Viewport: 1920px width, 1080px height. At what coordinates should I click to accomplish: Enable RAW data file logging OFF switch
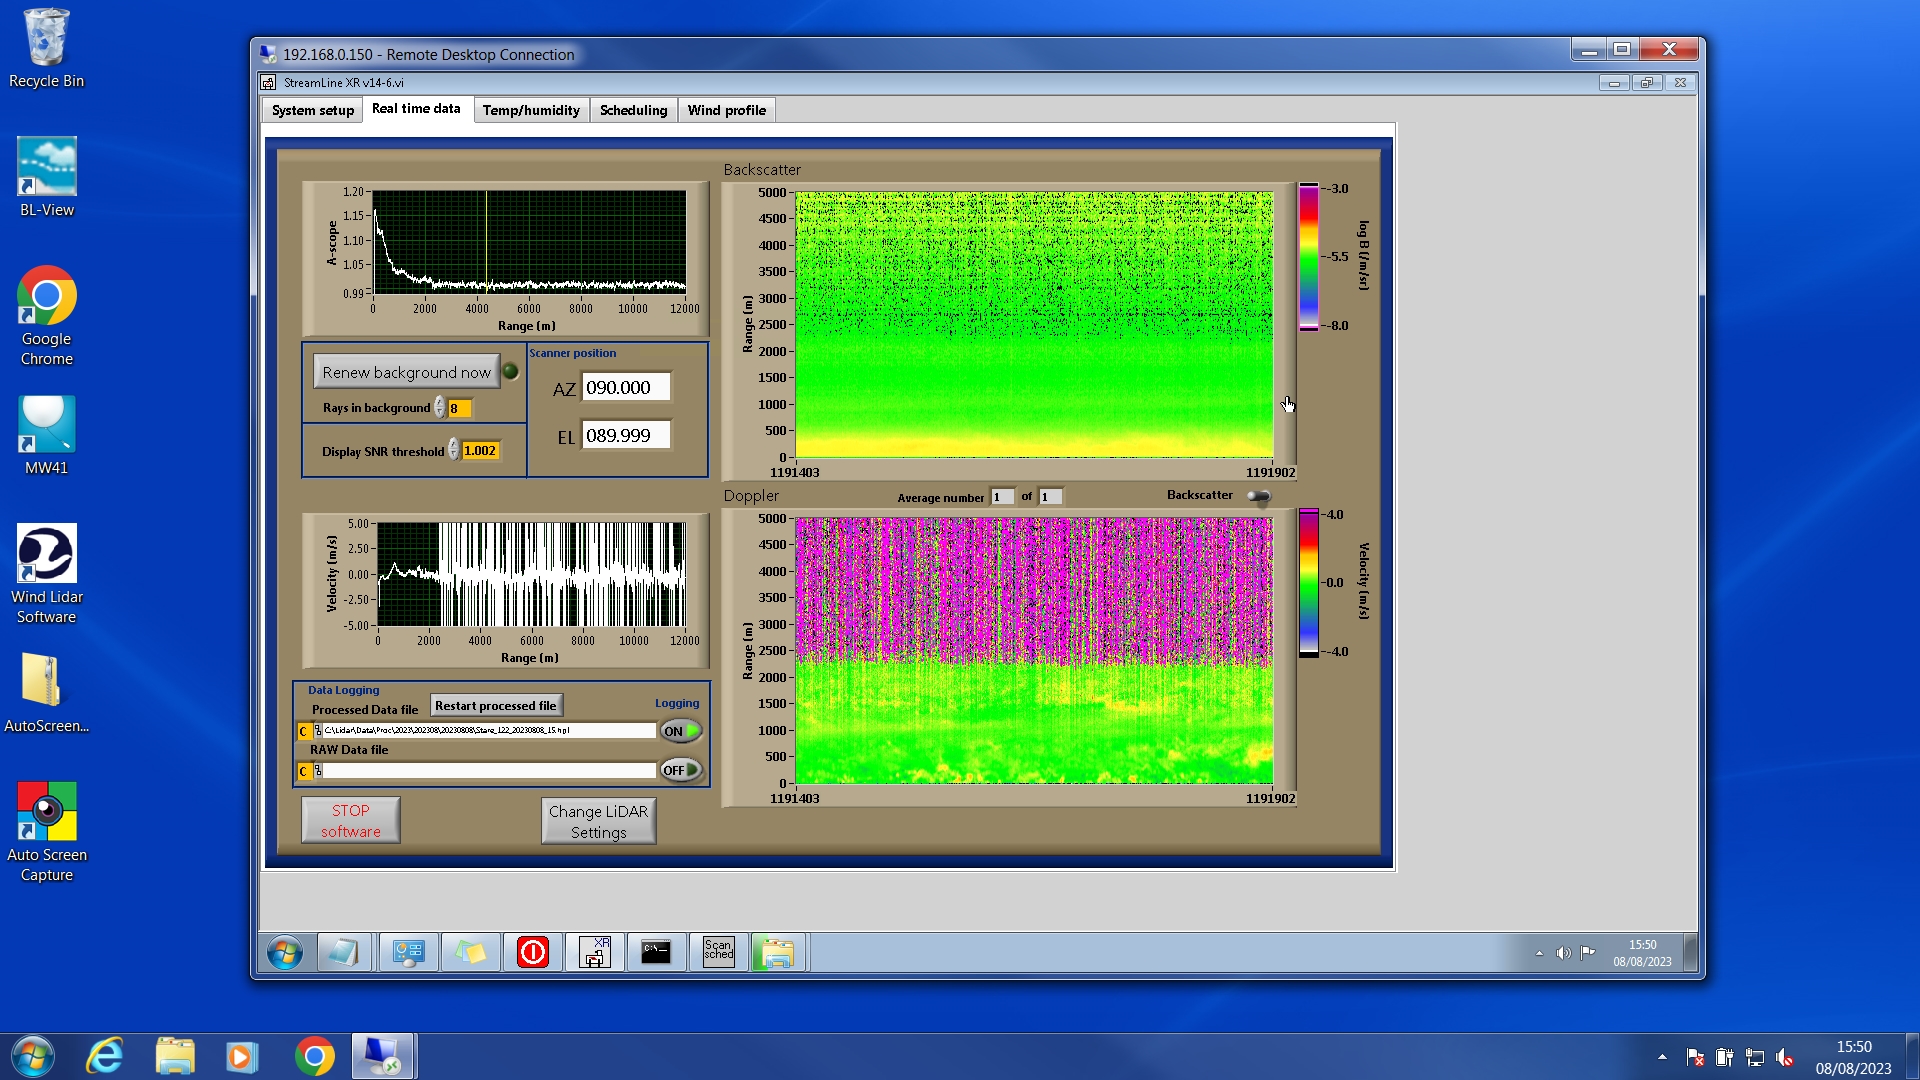pyautogui.click(x=681, y=770)
